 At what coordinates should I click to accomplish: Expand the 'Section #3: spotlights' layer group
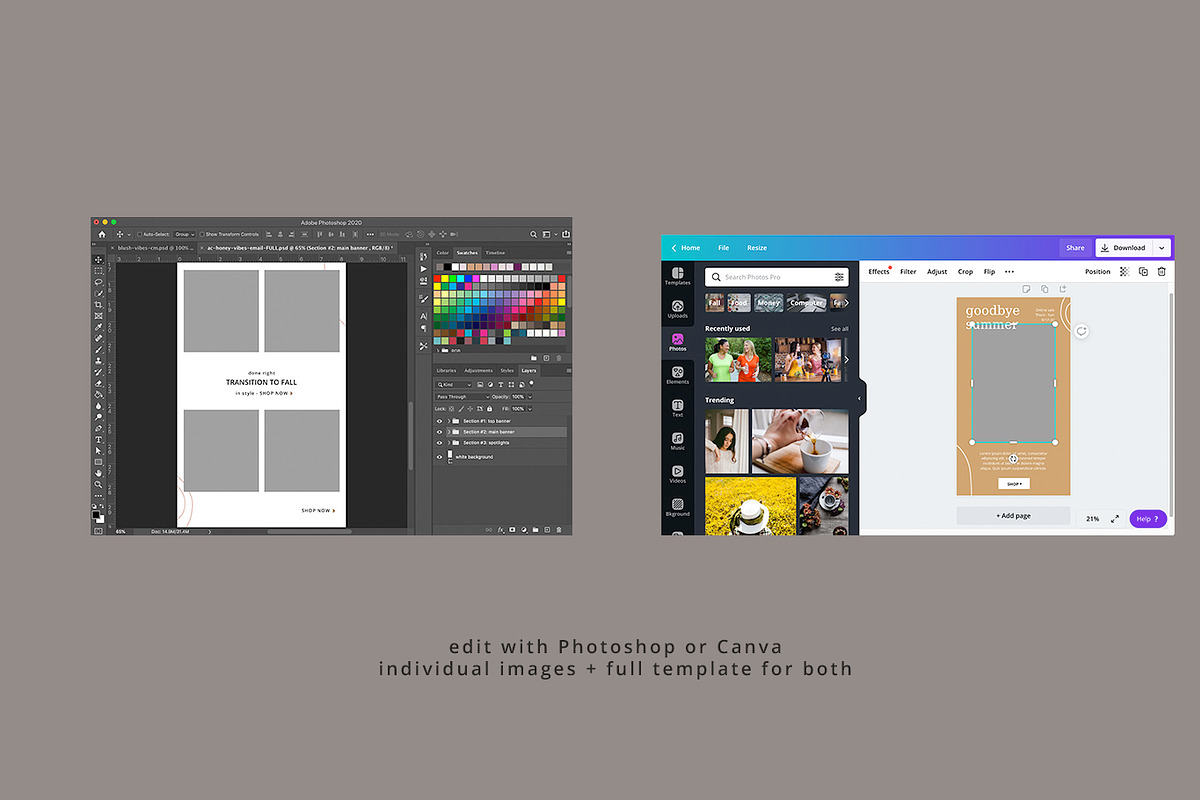coord(448,442)
